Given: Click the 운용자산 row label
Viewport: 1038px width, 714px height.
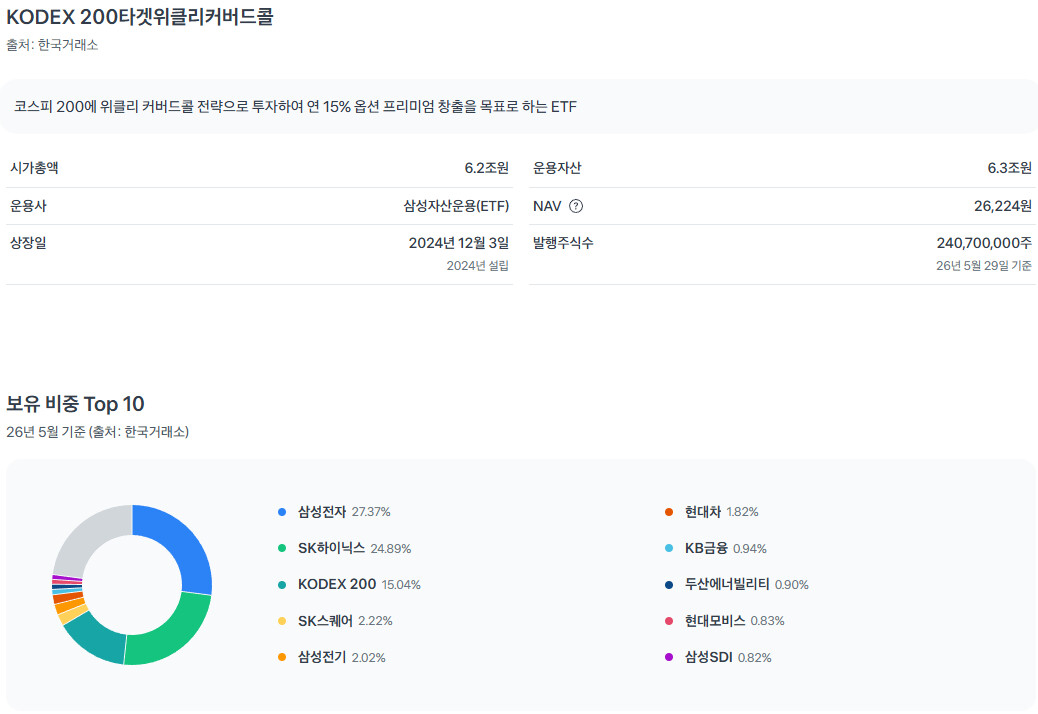Looking at the screenshot, I should pos(557,168).
